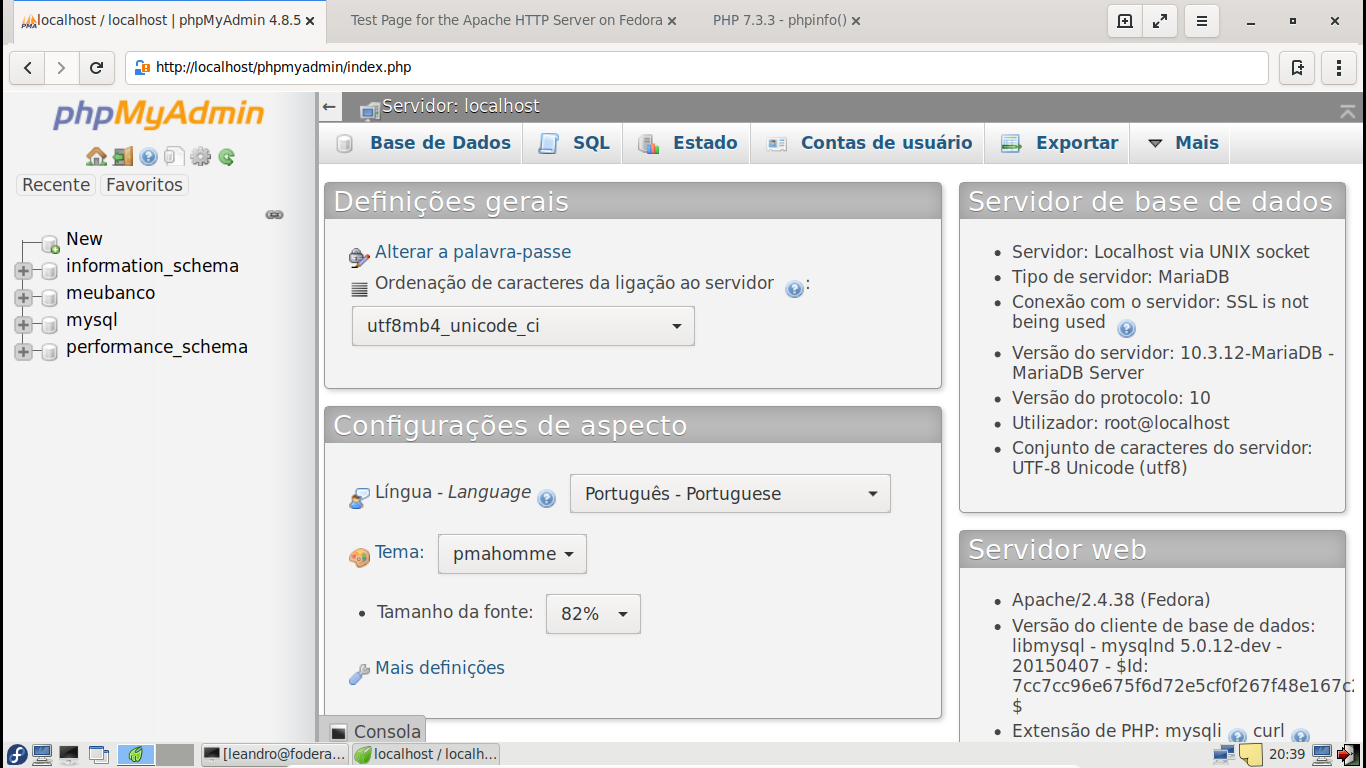Click the Mais definições link
This screenshot has height=768, width=1366.
440,668
